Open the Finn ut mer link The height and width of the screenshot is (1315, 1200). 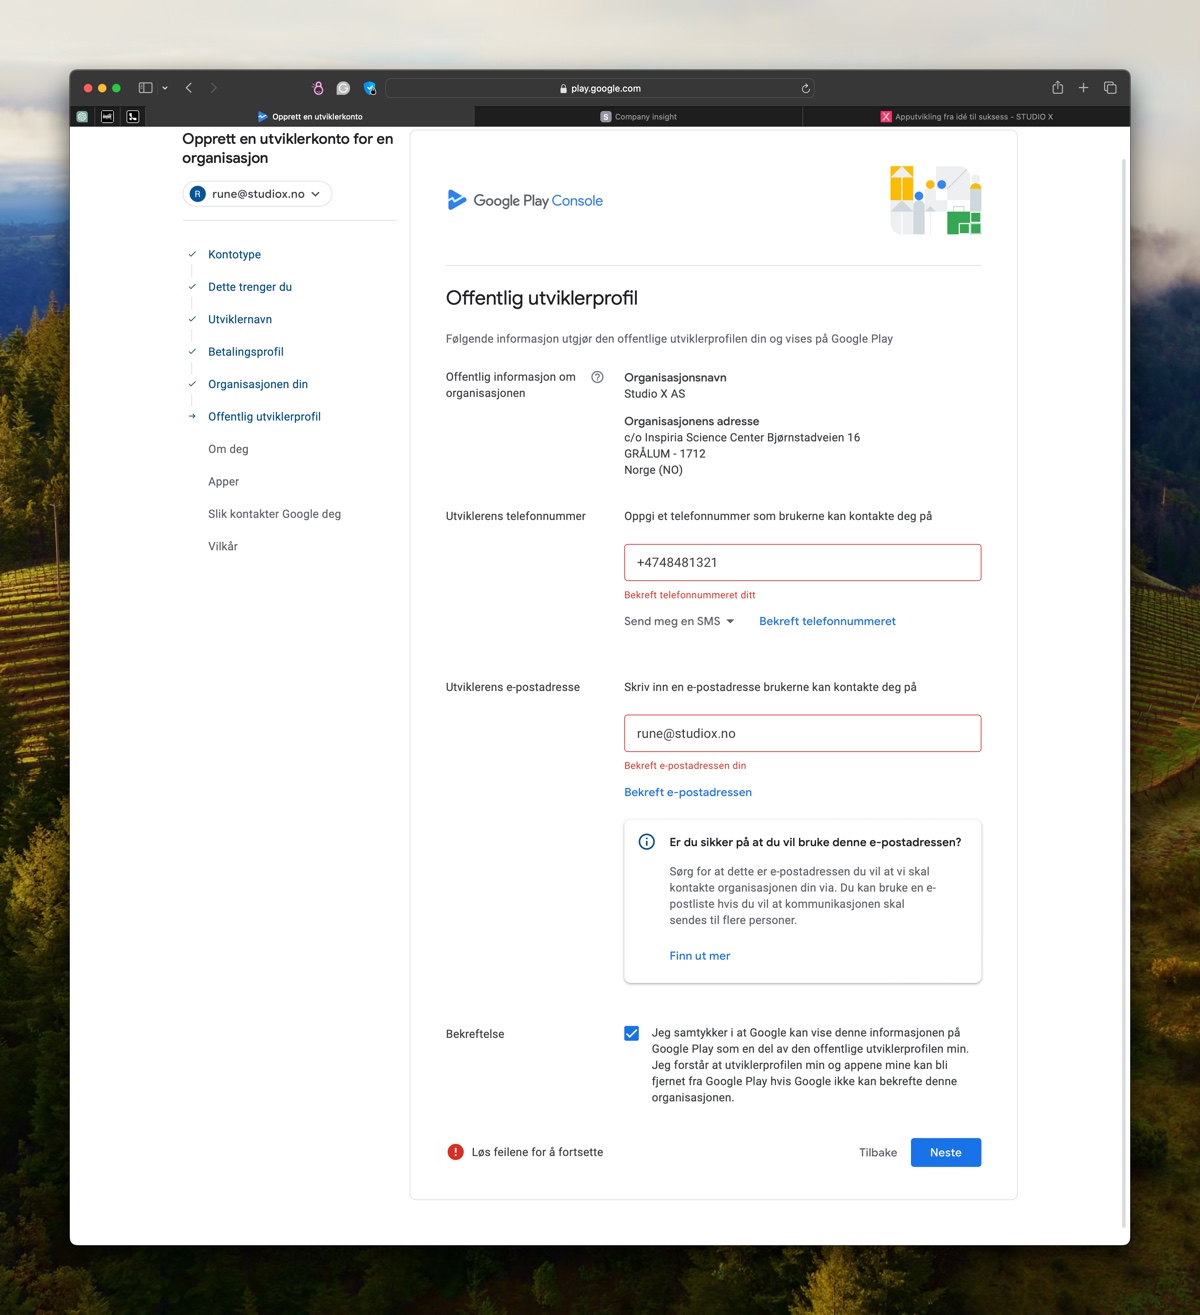700,956
